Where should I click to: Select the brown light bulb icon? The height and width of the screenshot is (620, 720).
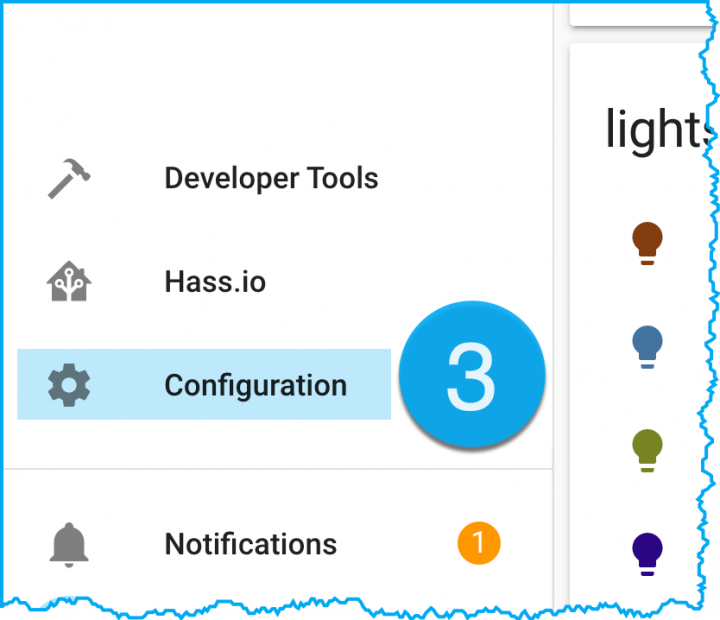(x=648, y=243)
